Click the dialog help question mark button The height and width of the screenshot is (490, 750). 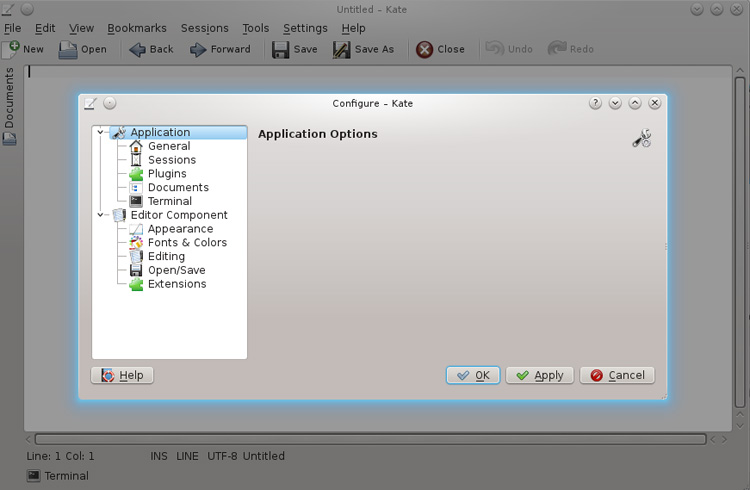coord(595,103)
